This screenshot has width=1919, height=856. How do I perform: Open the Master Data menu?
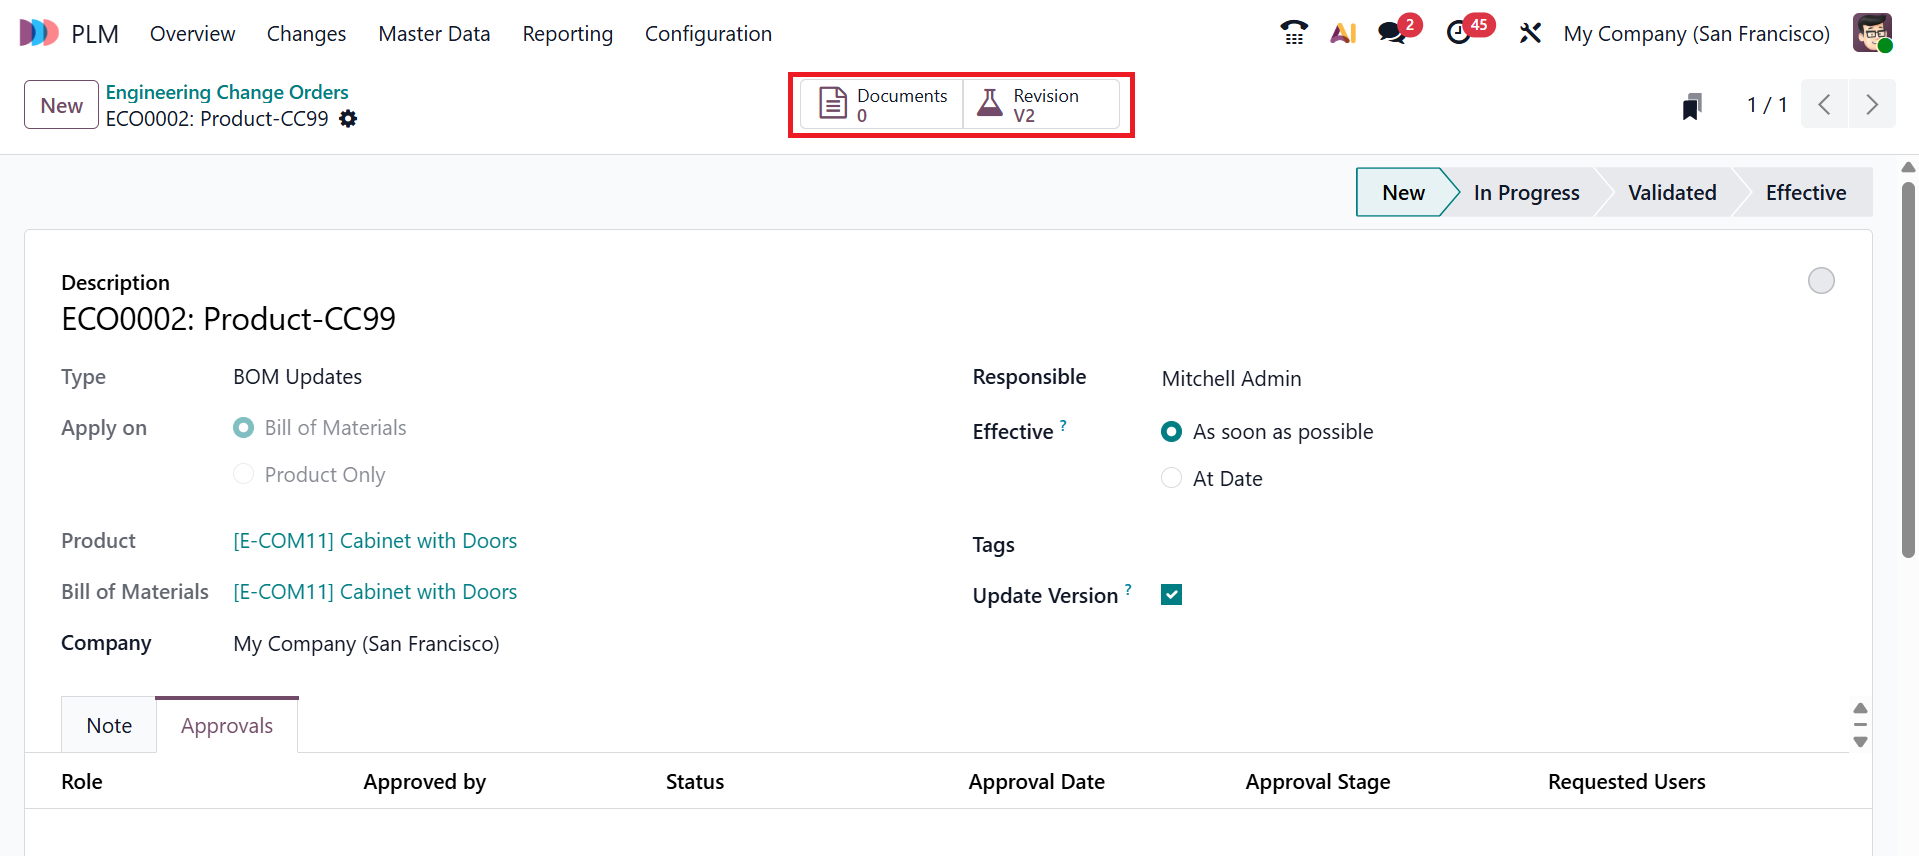click(434, 34)
